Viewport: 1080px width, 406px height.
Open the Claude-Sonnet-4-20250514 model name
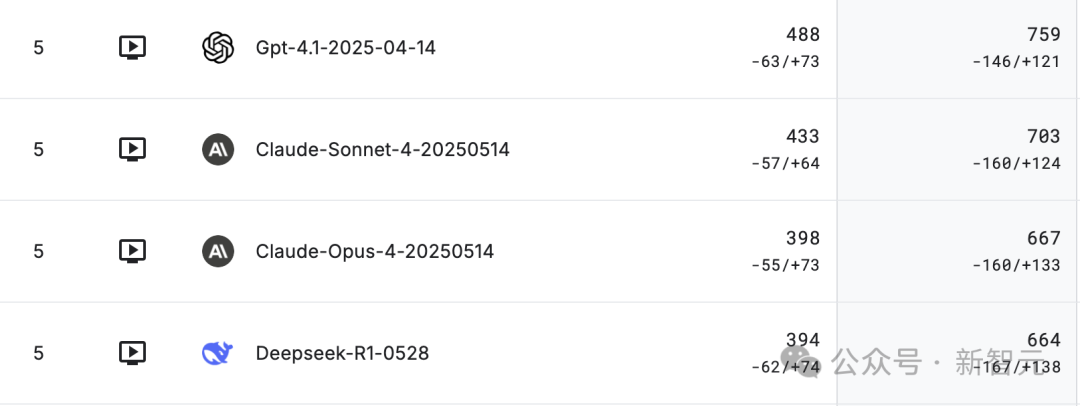[x=382, y=150]
